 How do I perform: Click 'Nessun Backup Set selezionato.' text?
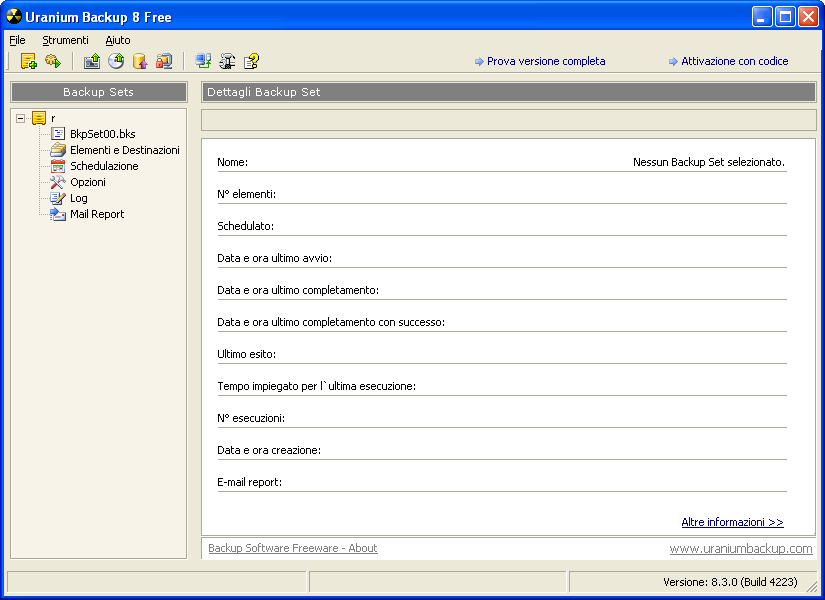[709, 162]
